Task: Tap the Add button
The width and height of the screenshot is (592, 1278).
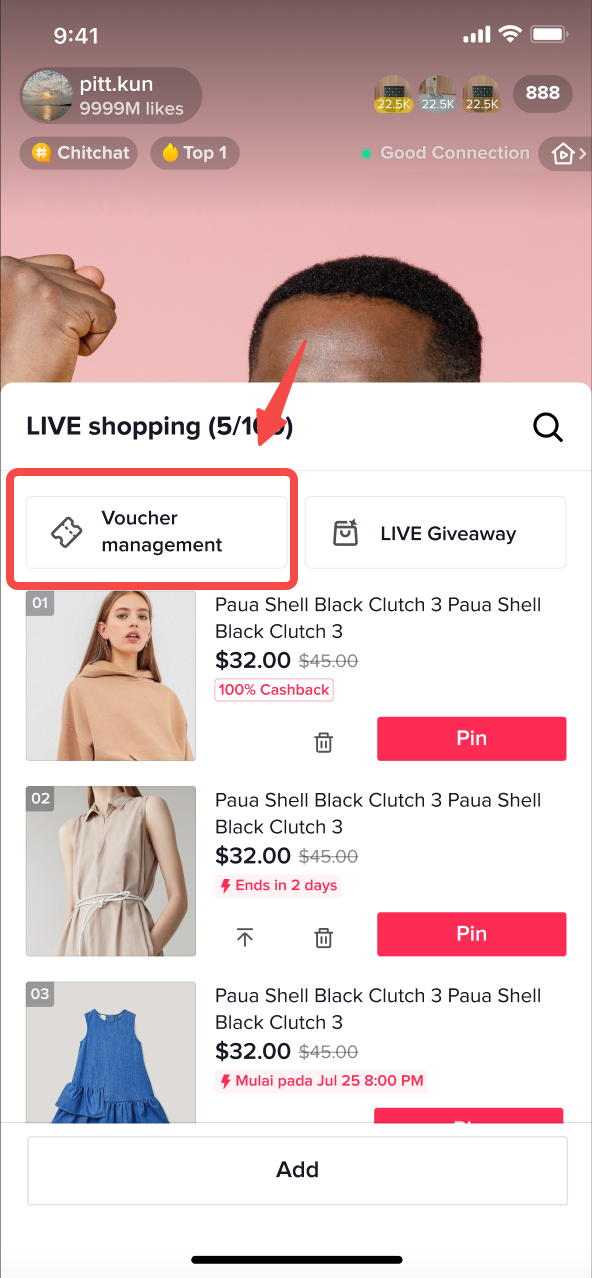Action: (297, 1170)
